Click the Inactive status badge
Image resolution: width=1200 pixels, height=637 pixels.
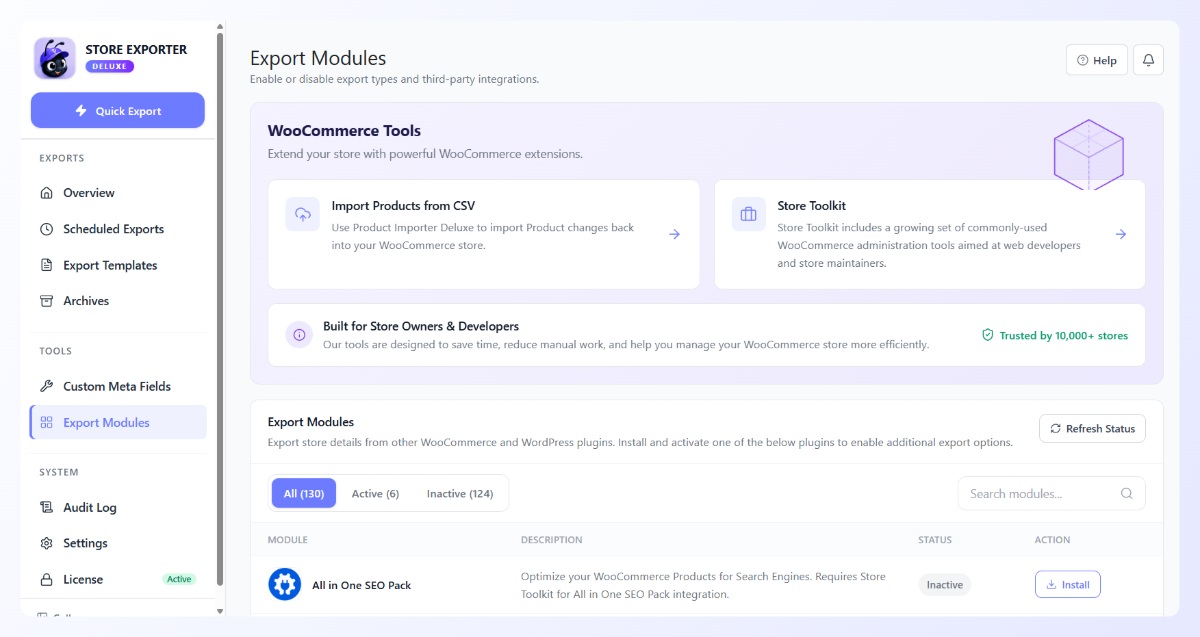(x=945, y=585)
